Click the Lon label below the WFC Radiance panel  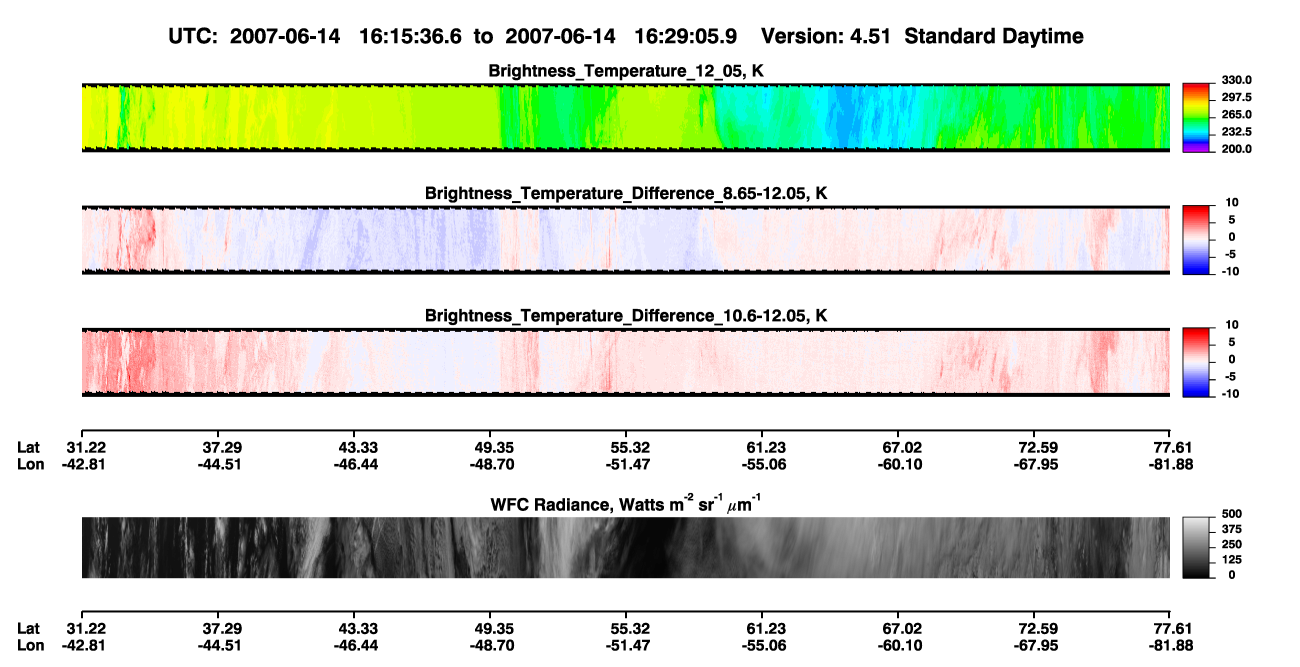30,644
